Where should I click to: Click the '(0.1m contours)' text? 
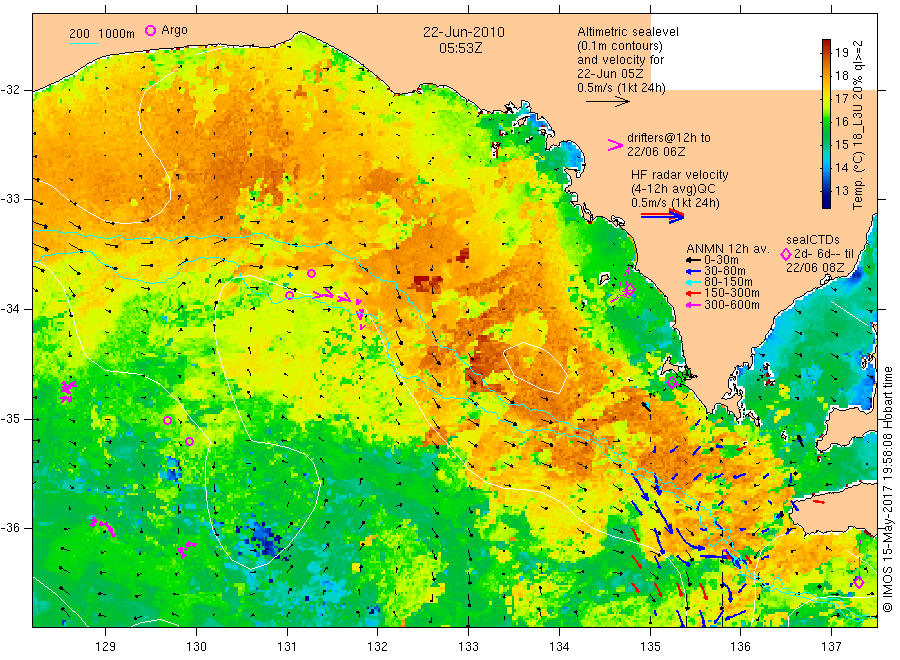[619, 46]
